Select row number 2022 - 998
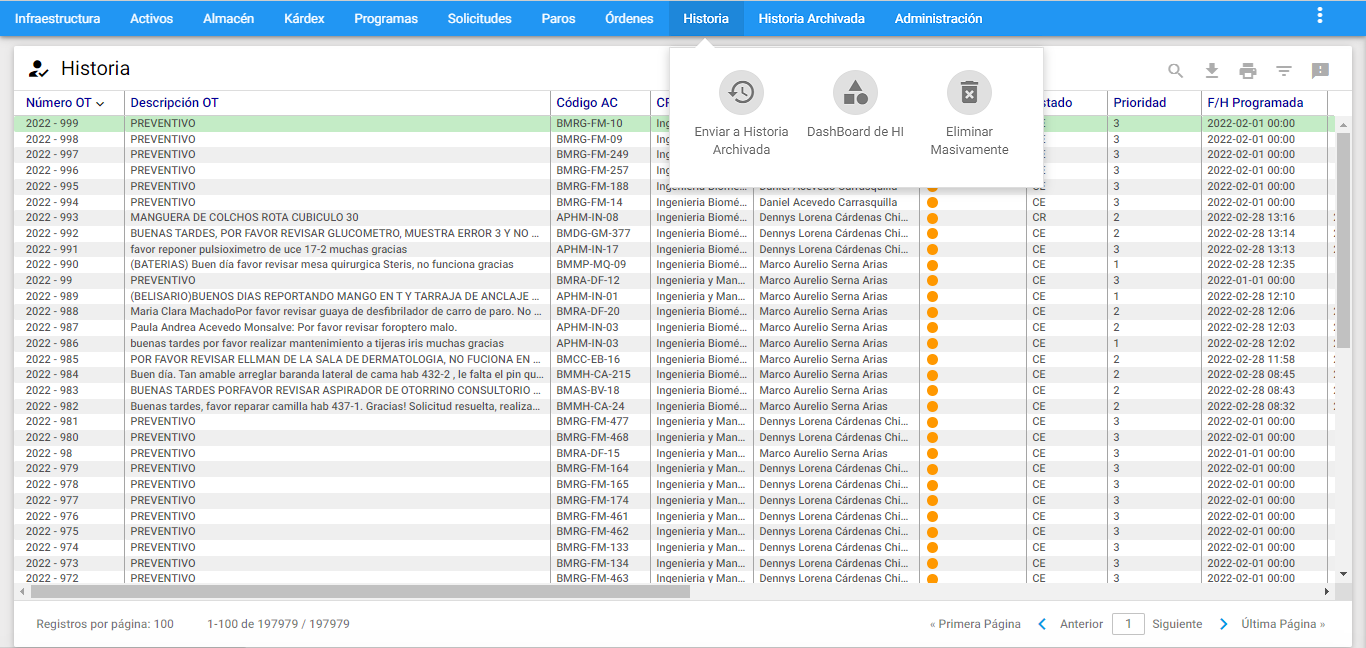Image resolution: width=1366 pixels, height=648 pixels. coord(52,139)
